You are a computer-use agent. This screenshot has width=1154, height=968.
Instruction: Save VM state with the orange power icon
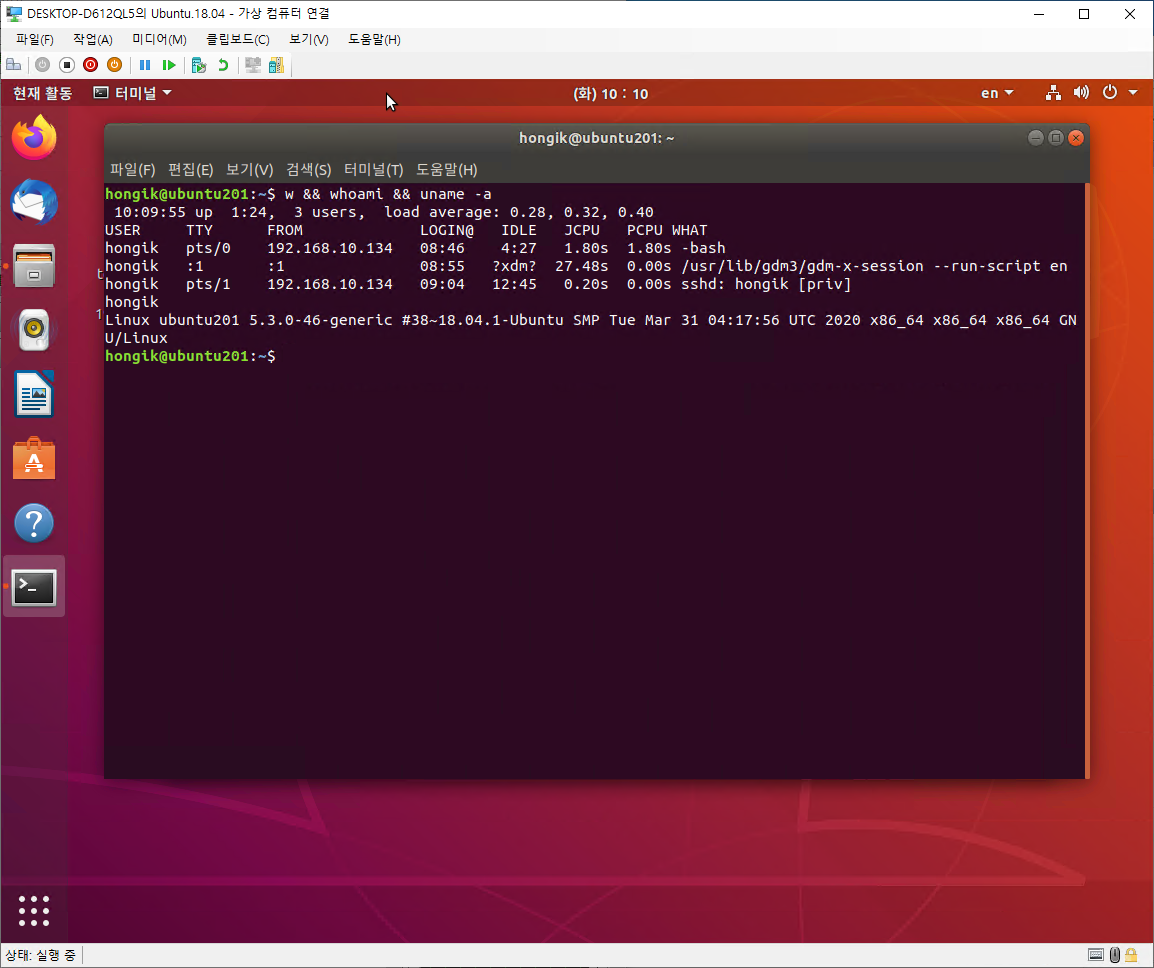114,65
